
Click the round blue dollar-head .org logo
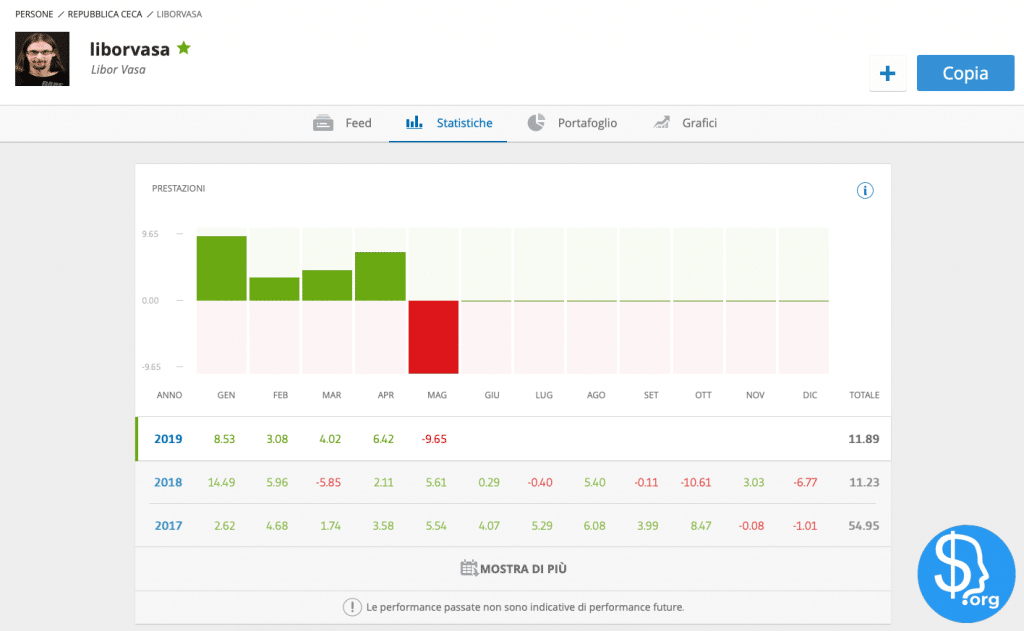click(966, 574)
